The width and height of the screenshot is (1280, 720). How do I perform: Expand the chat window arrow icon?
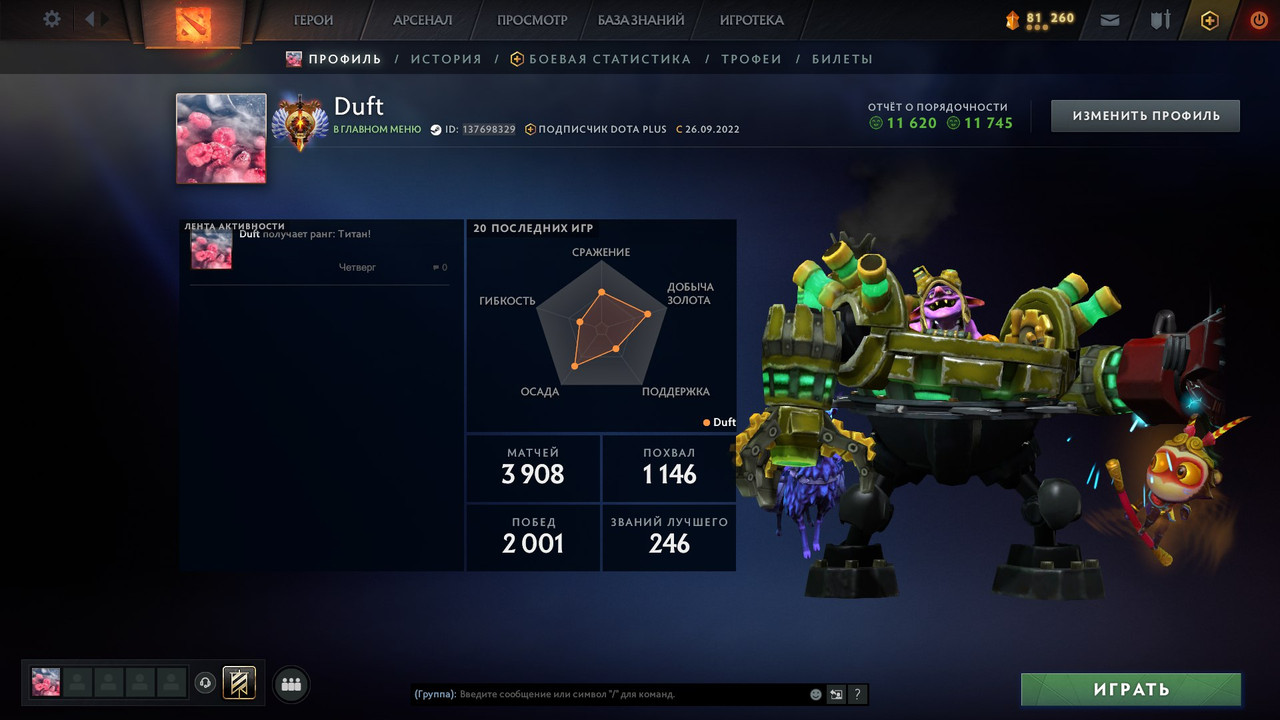click(836, 694)
